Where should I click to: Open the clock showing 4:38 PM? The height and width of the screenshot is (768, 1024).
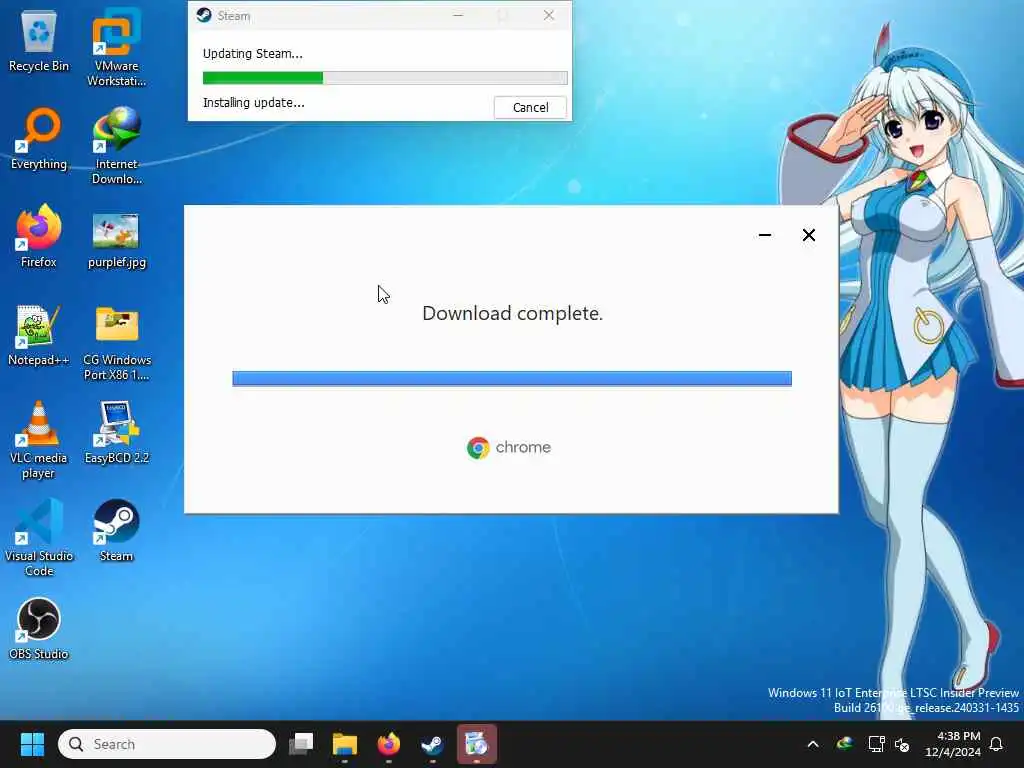(953, 744)
